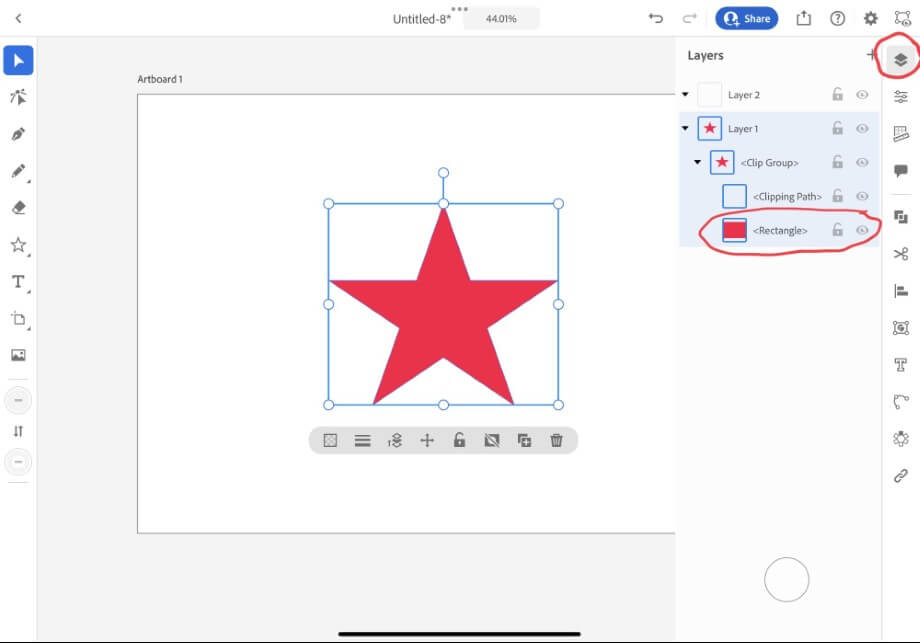Image resolution: width=920 pixels, height=643 pixels.
Task: Add a new layer with plus
Action: tap(871, 55)
